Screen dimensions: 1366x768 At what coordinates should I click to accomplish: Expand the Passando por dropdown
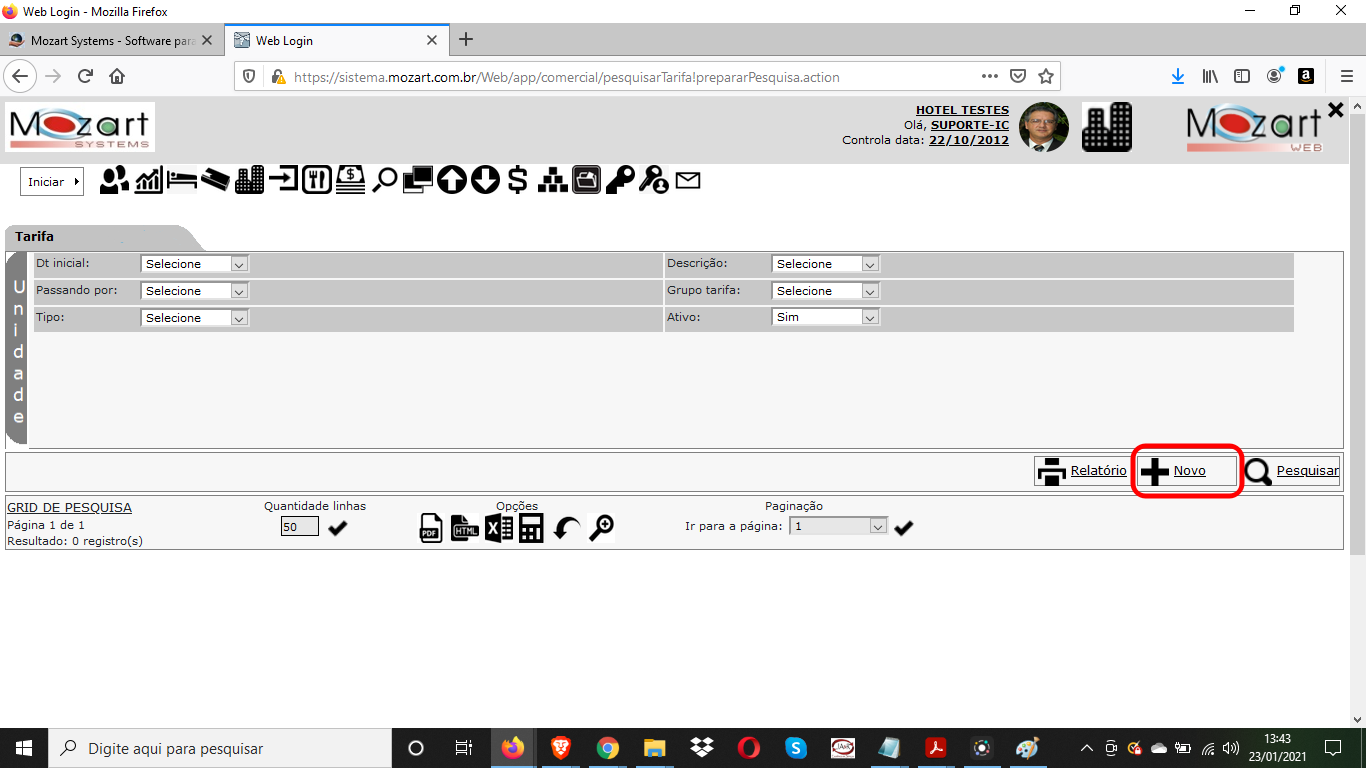(x=195, y=291)
